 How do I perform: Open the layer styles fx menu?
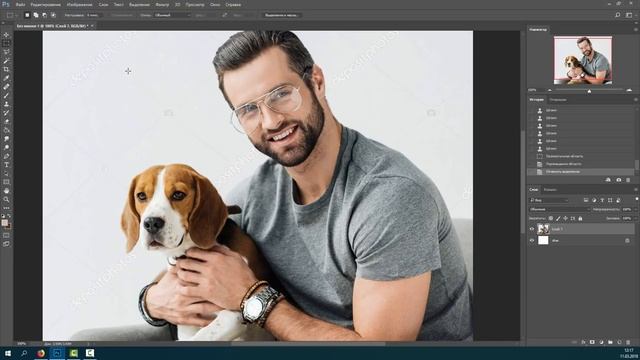click(583, 342)
